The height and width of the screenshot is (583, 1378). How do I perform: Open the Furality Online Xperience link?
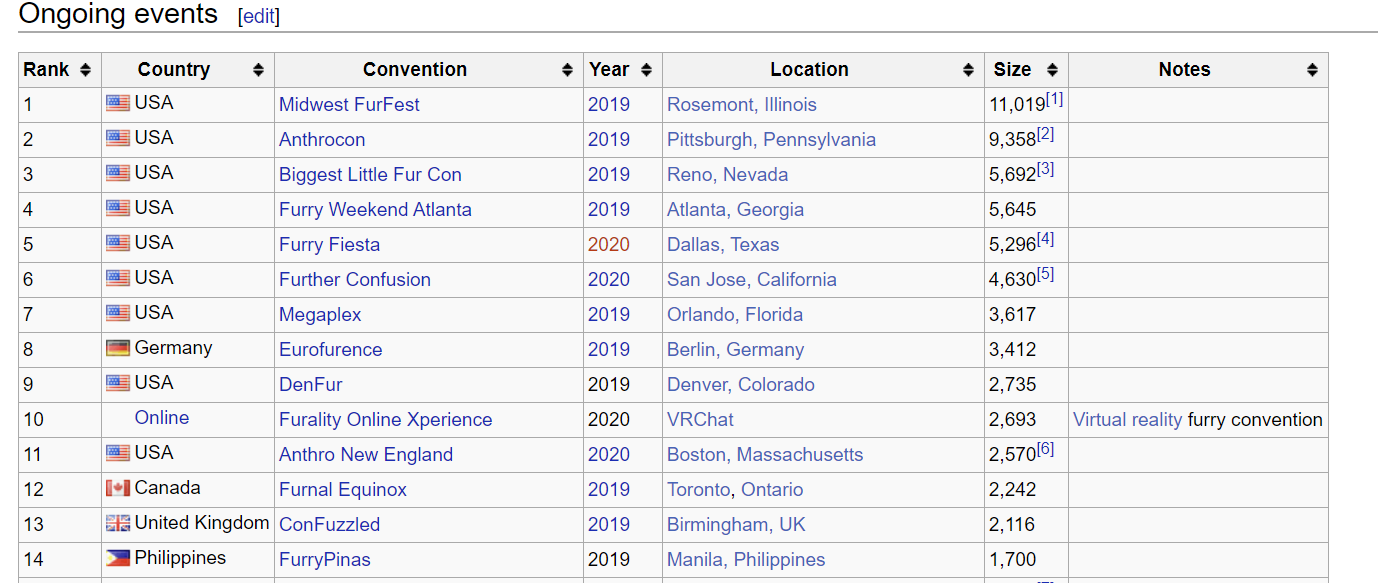385,420
